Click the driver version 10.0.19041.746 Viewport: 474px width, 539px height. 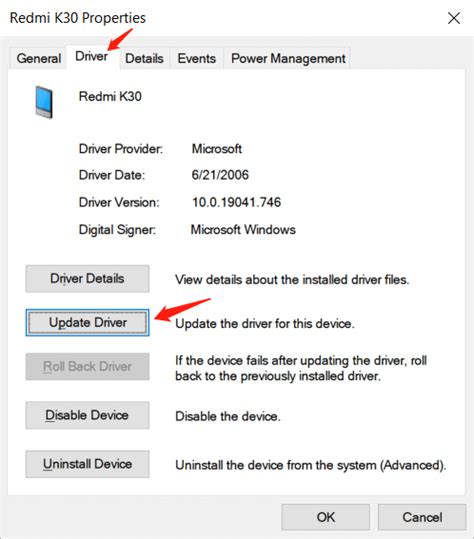click(x=236, y=202)
